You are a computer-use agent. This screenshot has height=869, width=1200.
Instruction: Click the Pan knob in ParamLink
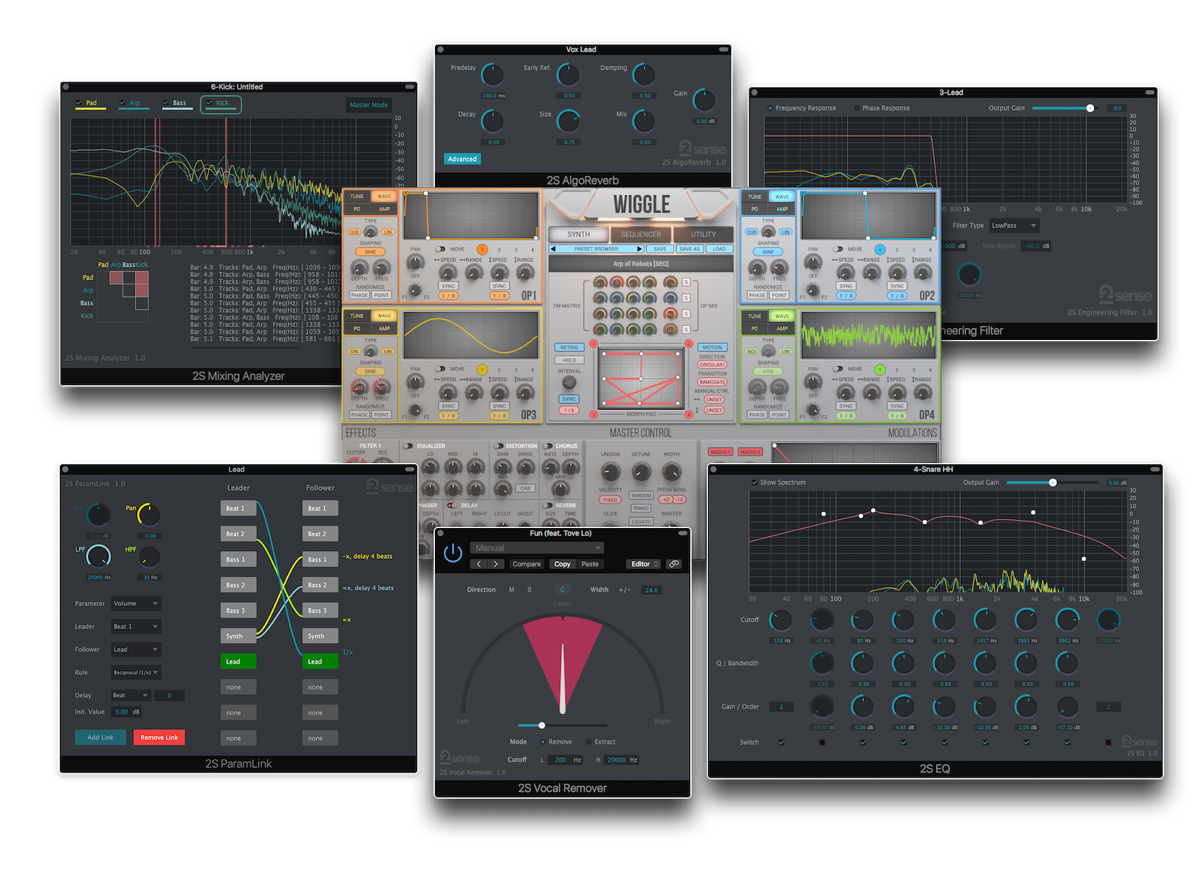coord(148,514)
